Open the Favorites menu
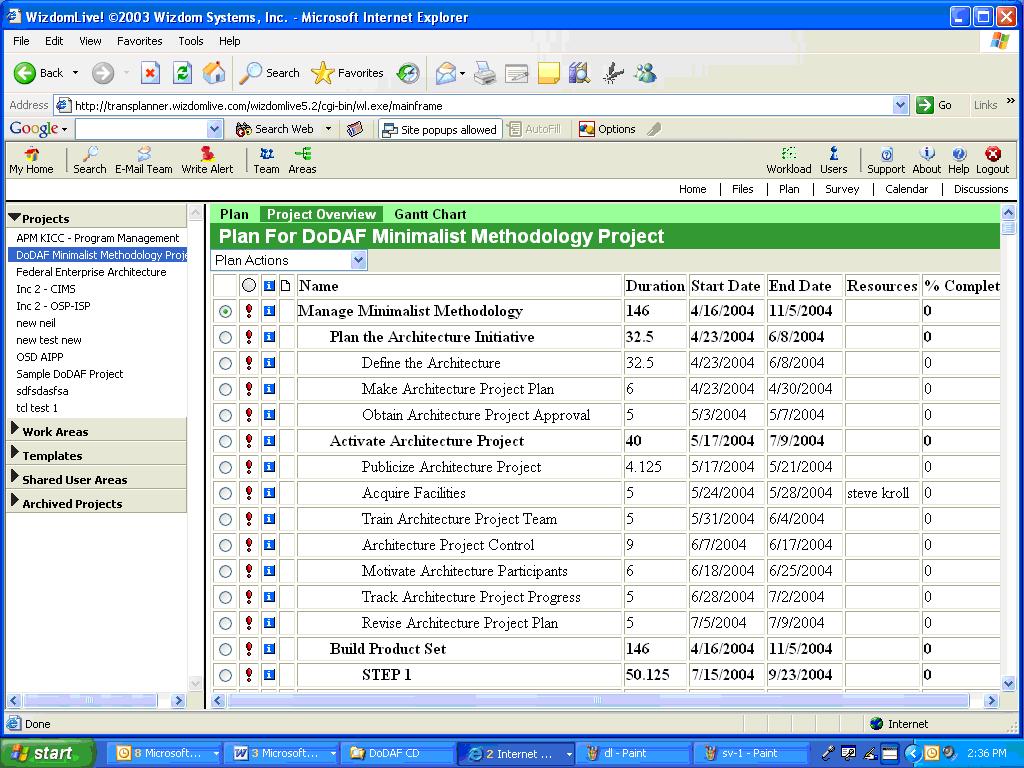 click(139, 41)
